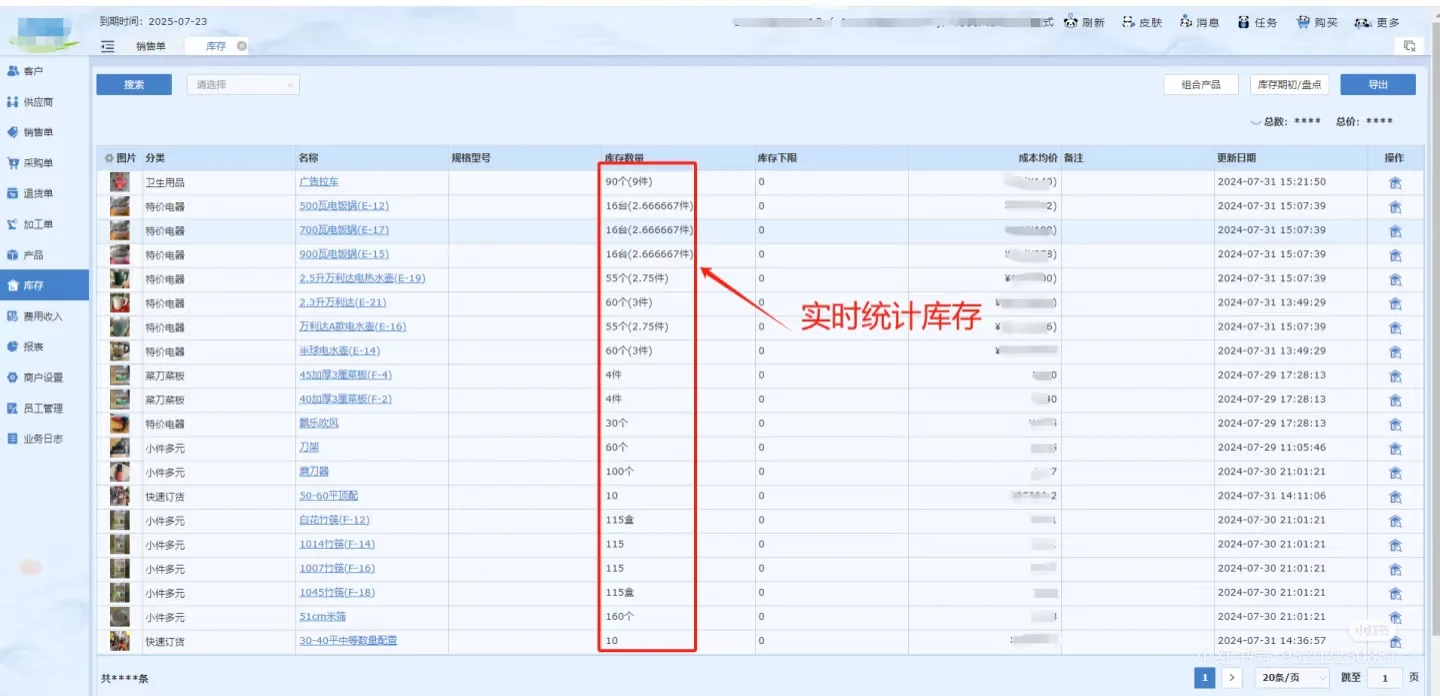Open the 2.3升万利达(E-21) link

coord(343,302)
